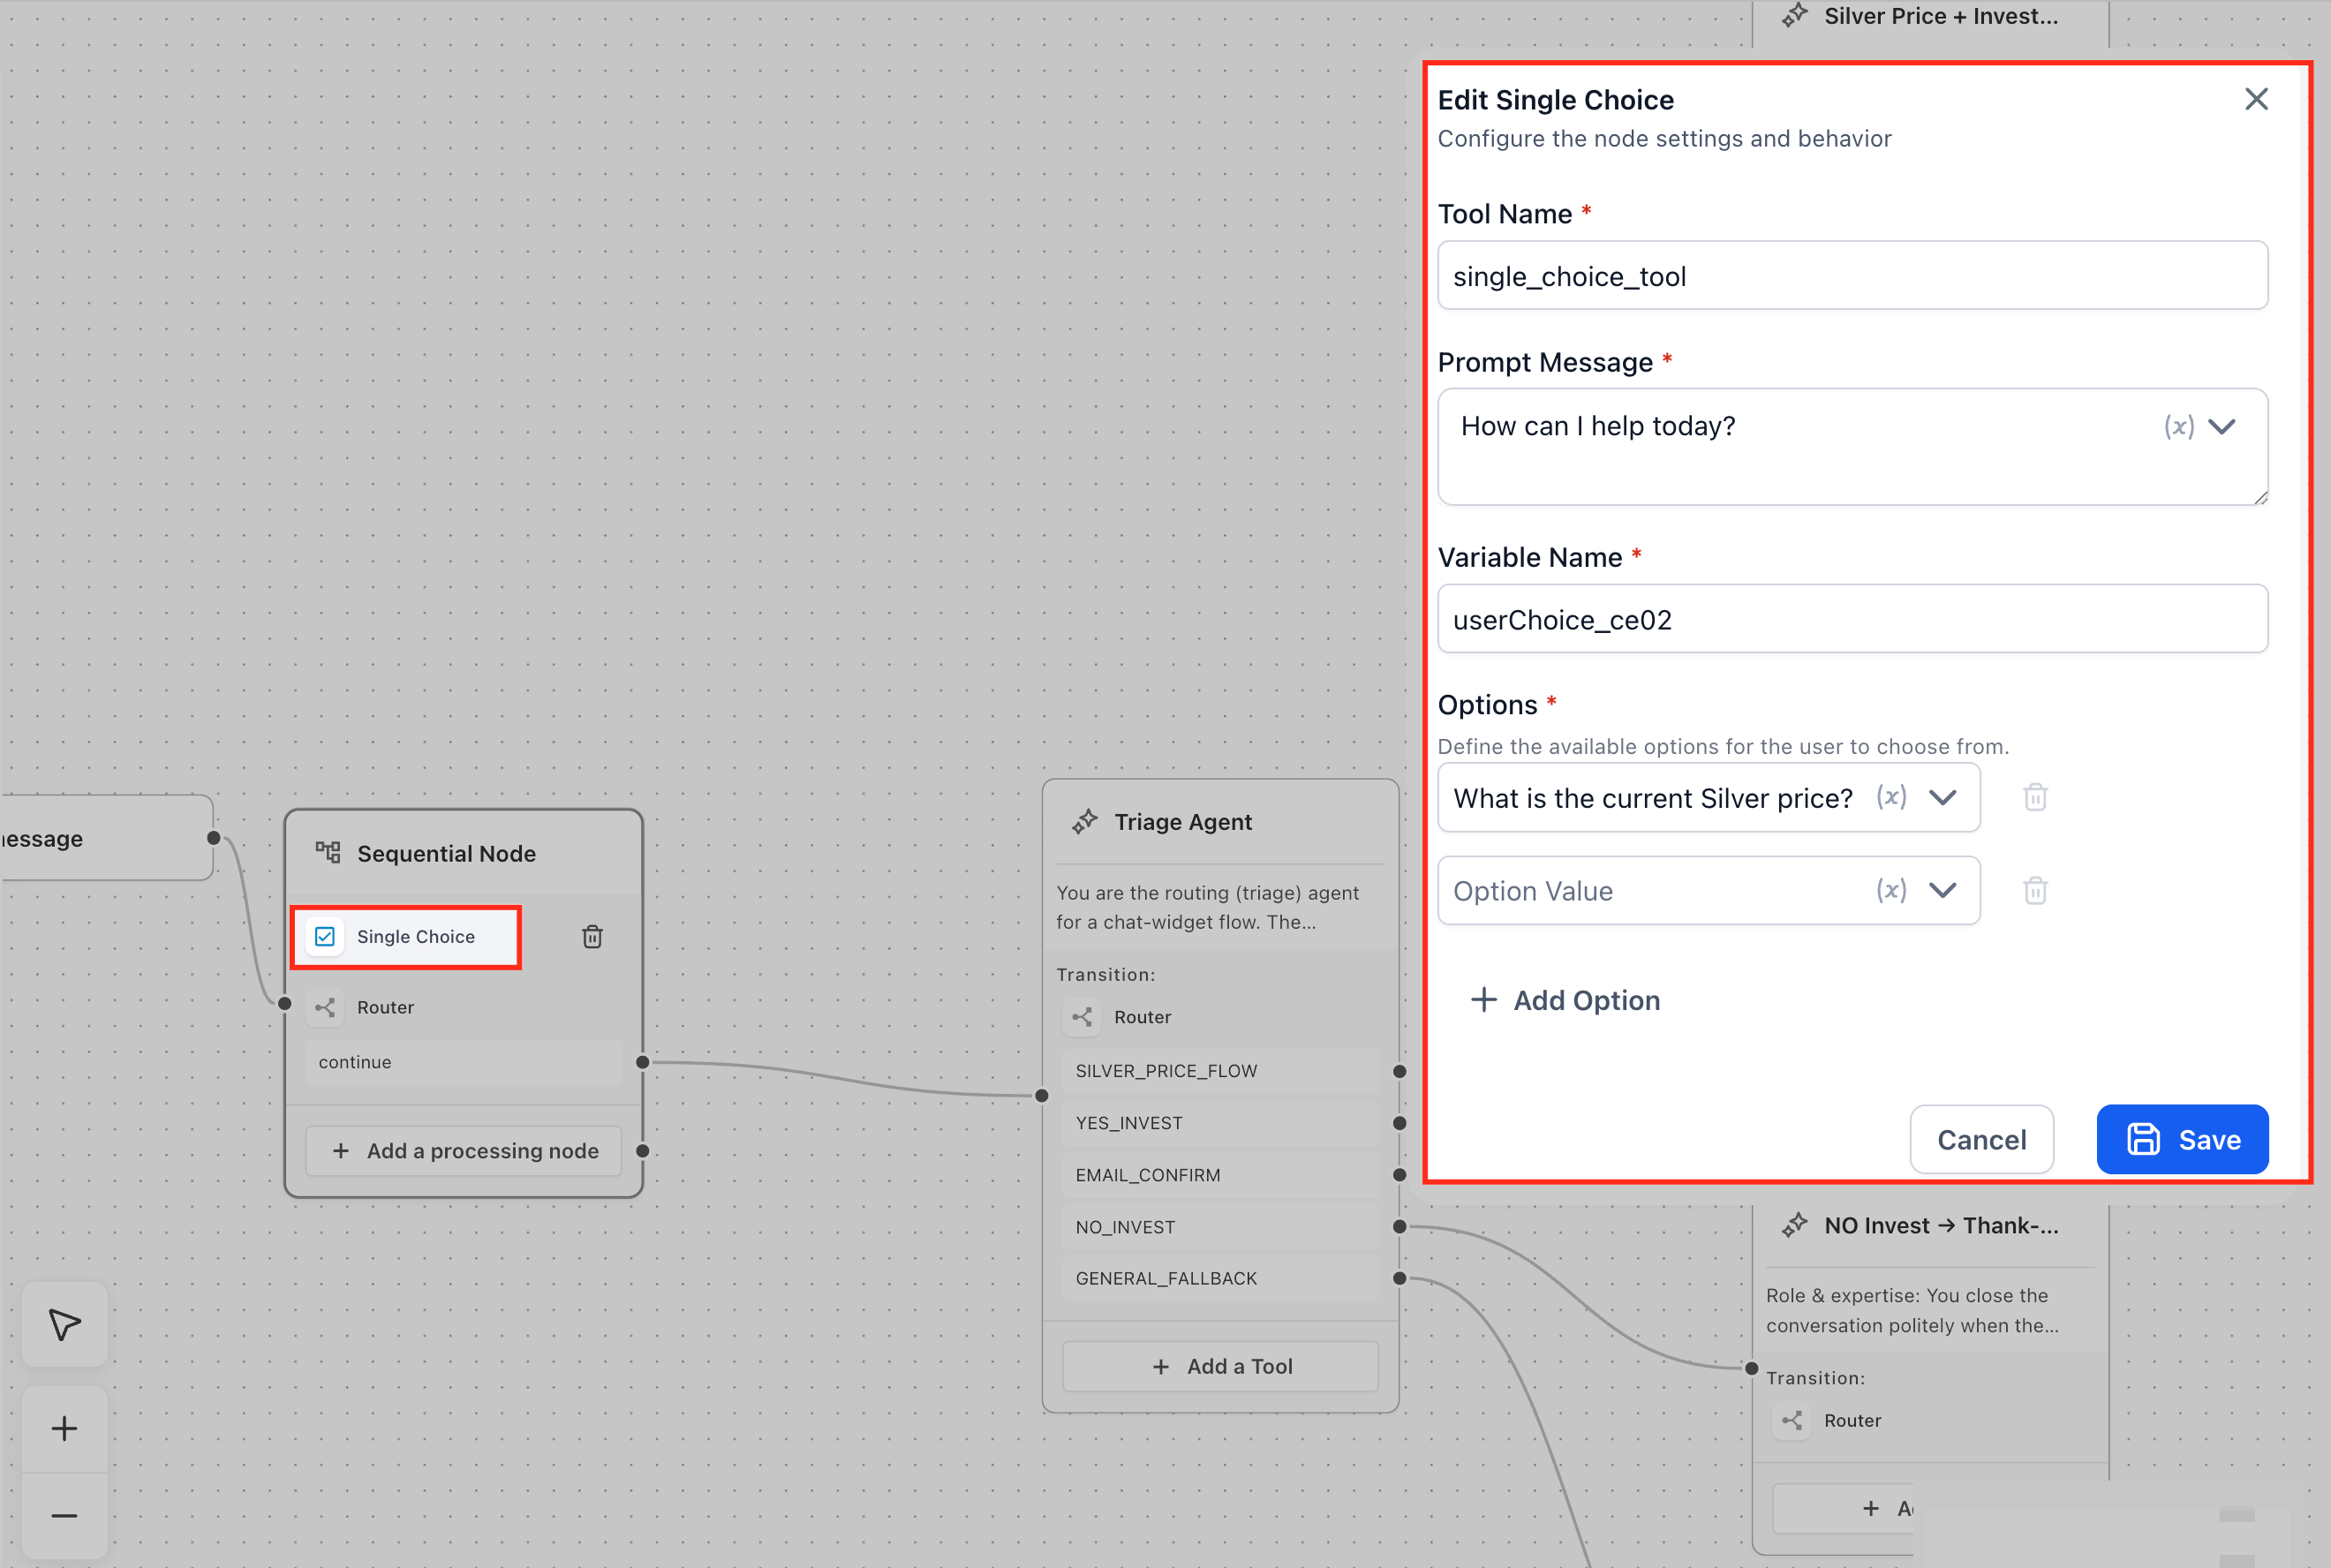
Task: Zoom out the canvas with minus button
Action: [x=65, y=1515]
